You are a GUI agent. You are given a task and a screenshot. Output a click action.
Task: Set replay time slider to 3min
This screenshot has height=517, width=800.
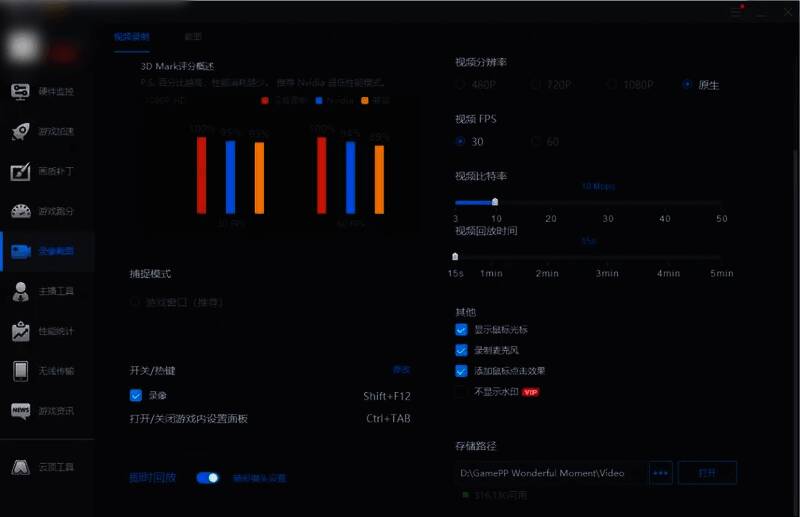[607, 257]
